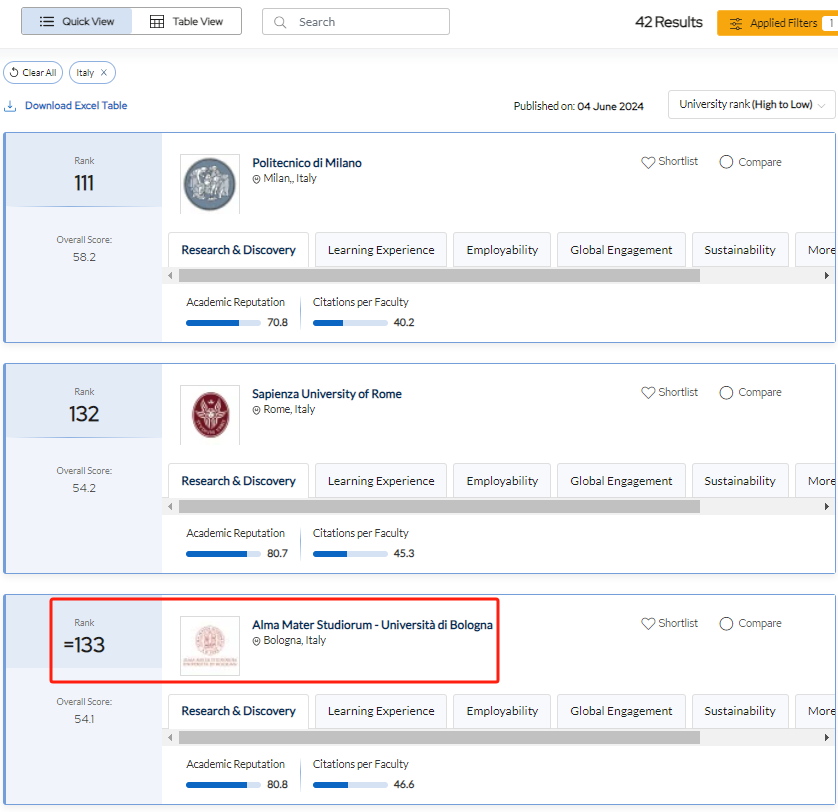Click Politecnico Academic Reputation bar 70.8
The width and height of the screenshot is (838, 812).
coord(223,323)
